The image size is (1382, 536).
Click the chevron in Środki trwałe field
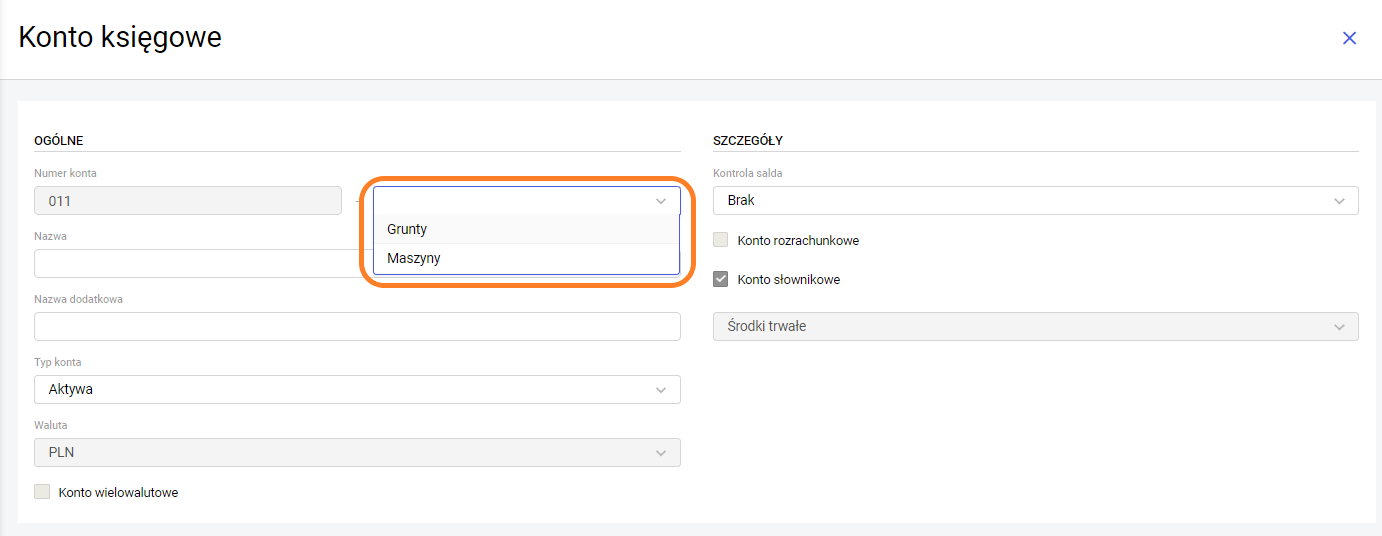click(1339, 327)
